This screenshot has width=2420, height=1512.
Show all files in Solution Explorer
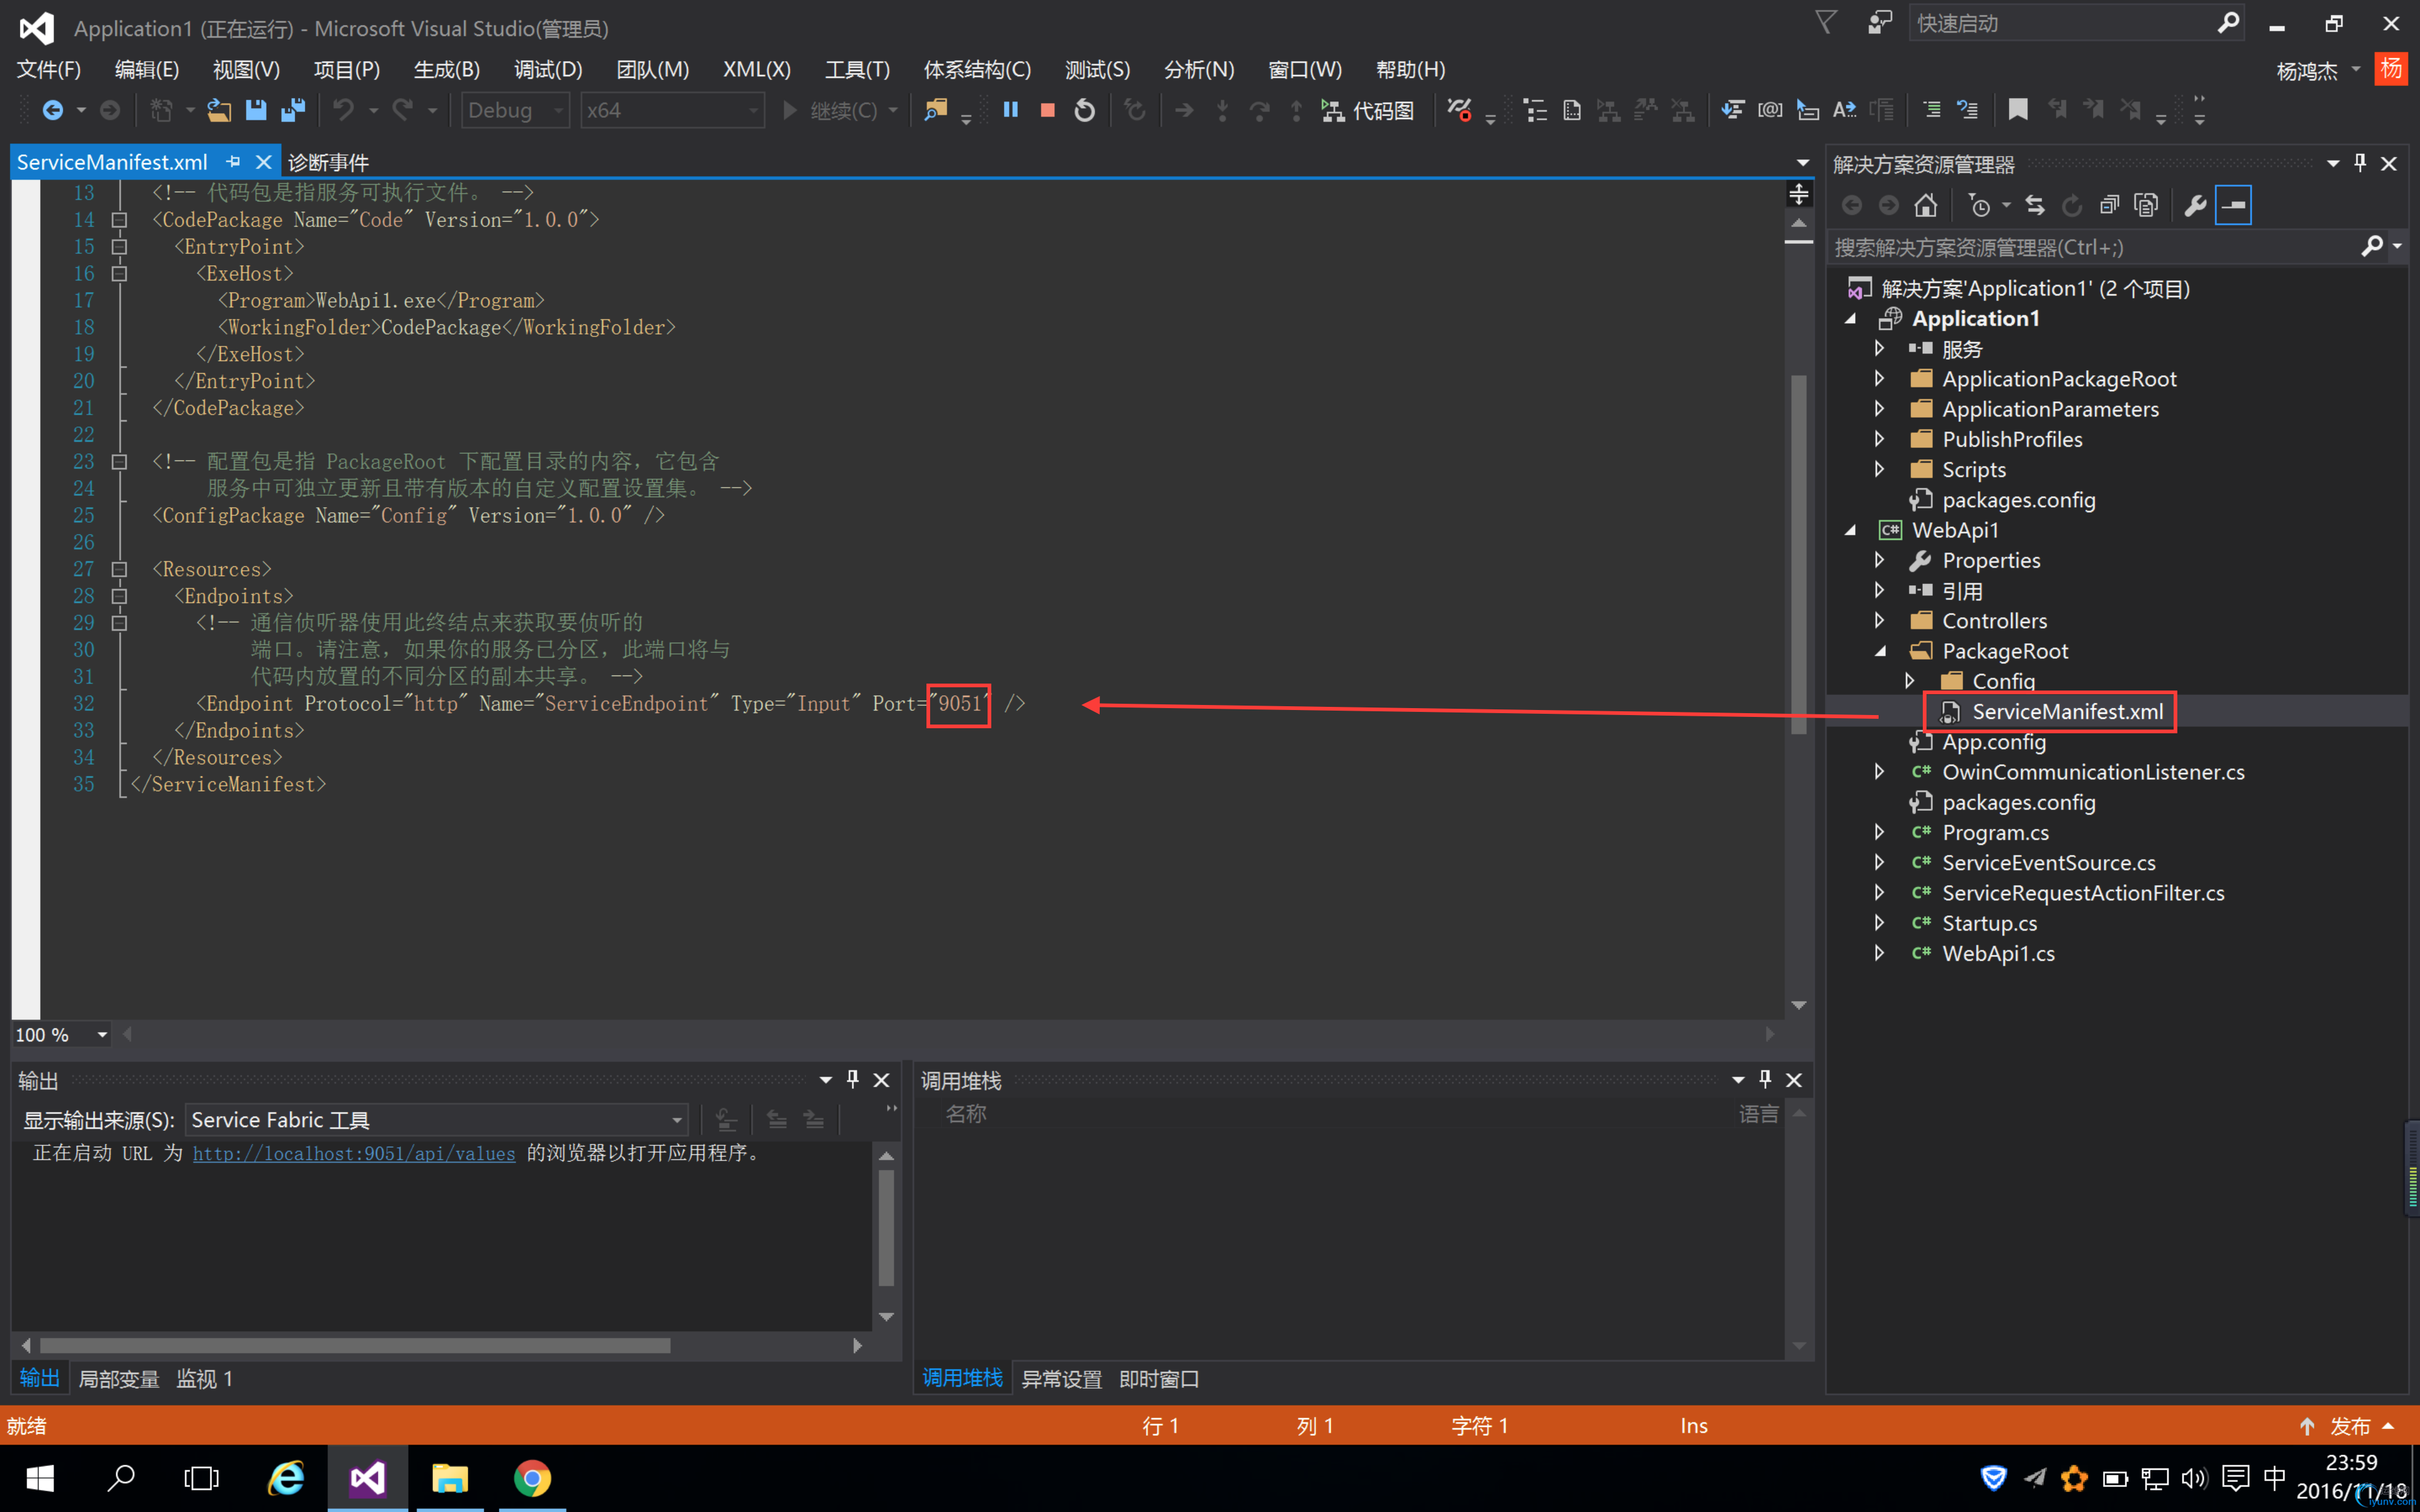(x=2146, y=206)
